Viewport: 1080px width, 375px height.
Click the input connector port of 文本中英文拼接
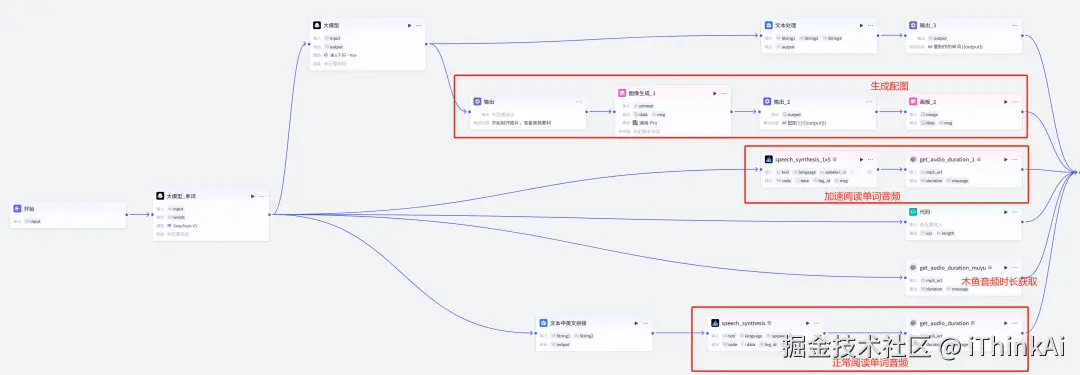click(536, 334)
